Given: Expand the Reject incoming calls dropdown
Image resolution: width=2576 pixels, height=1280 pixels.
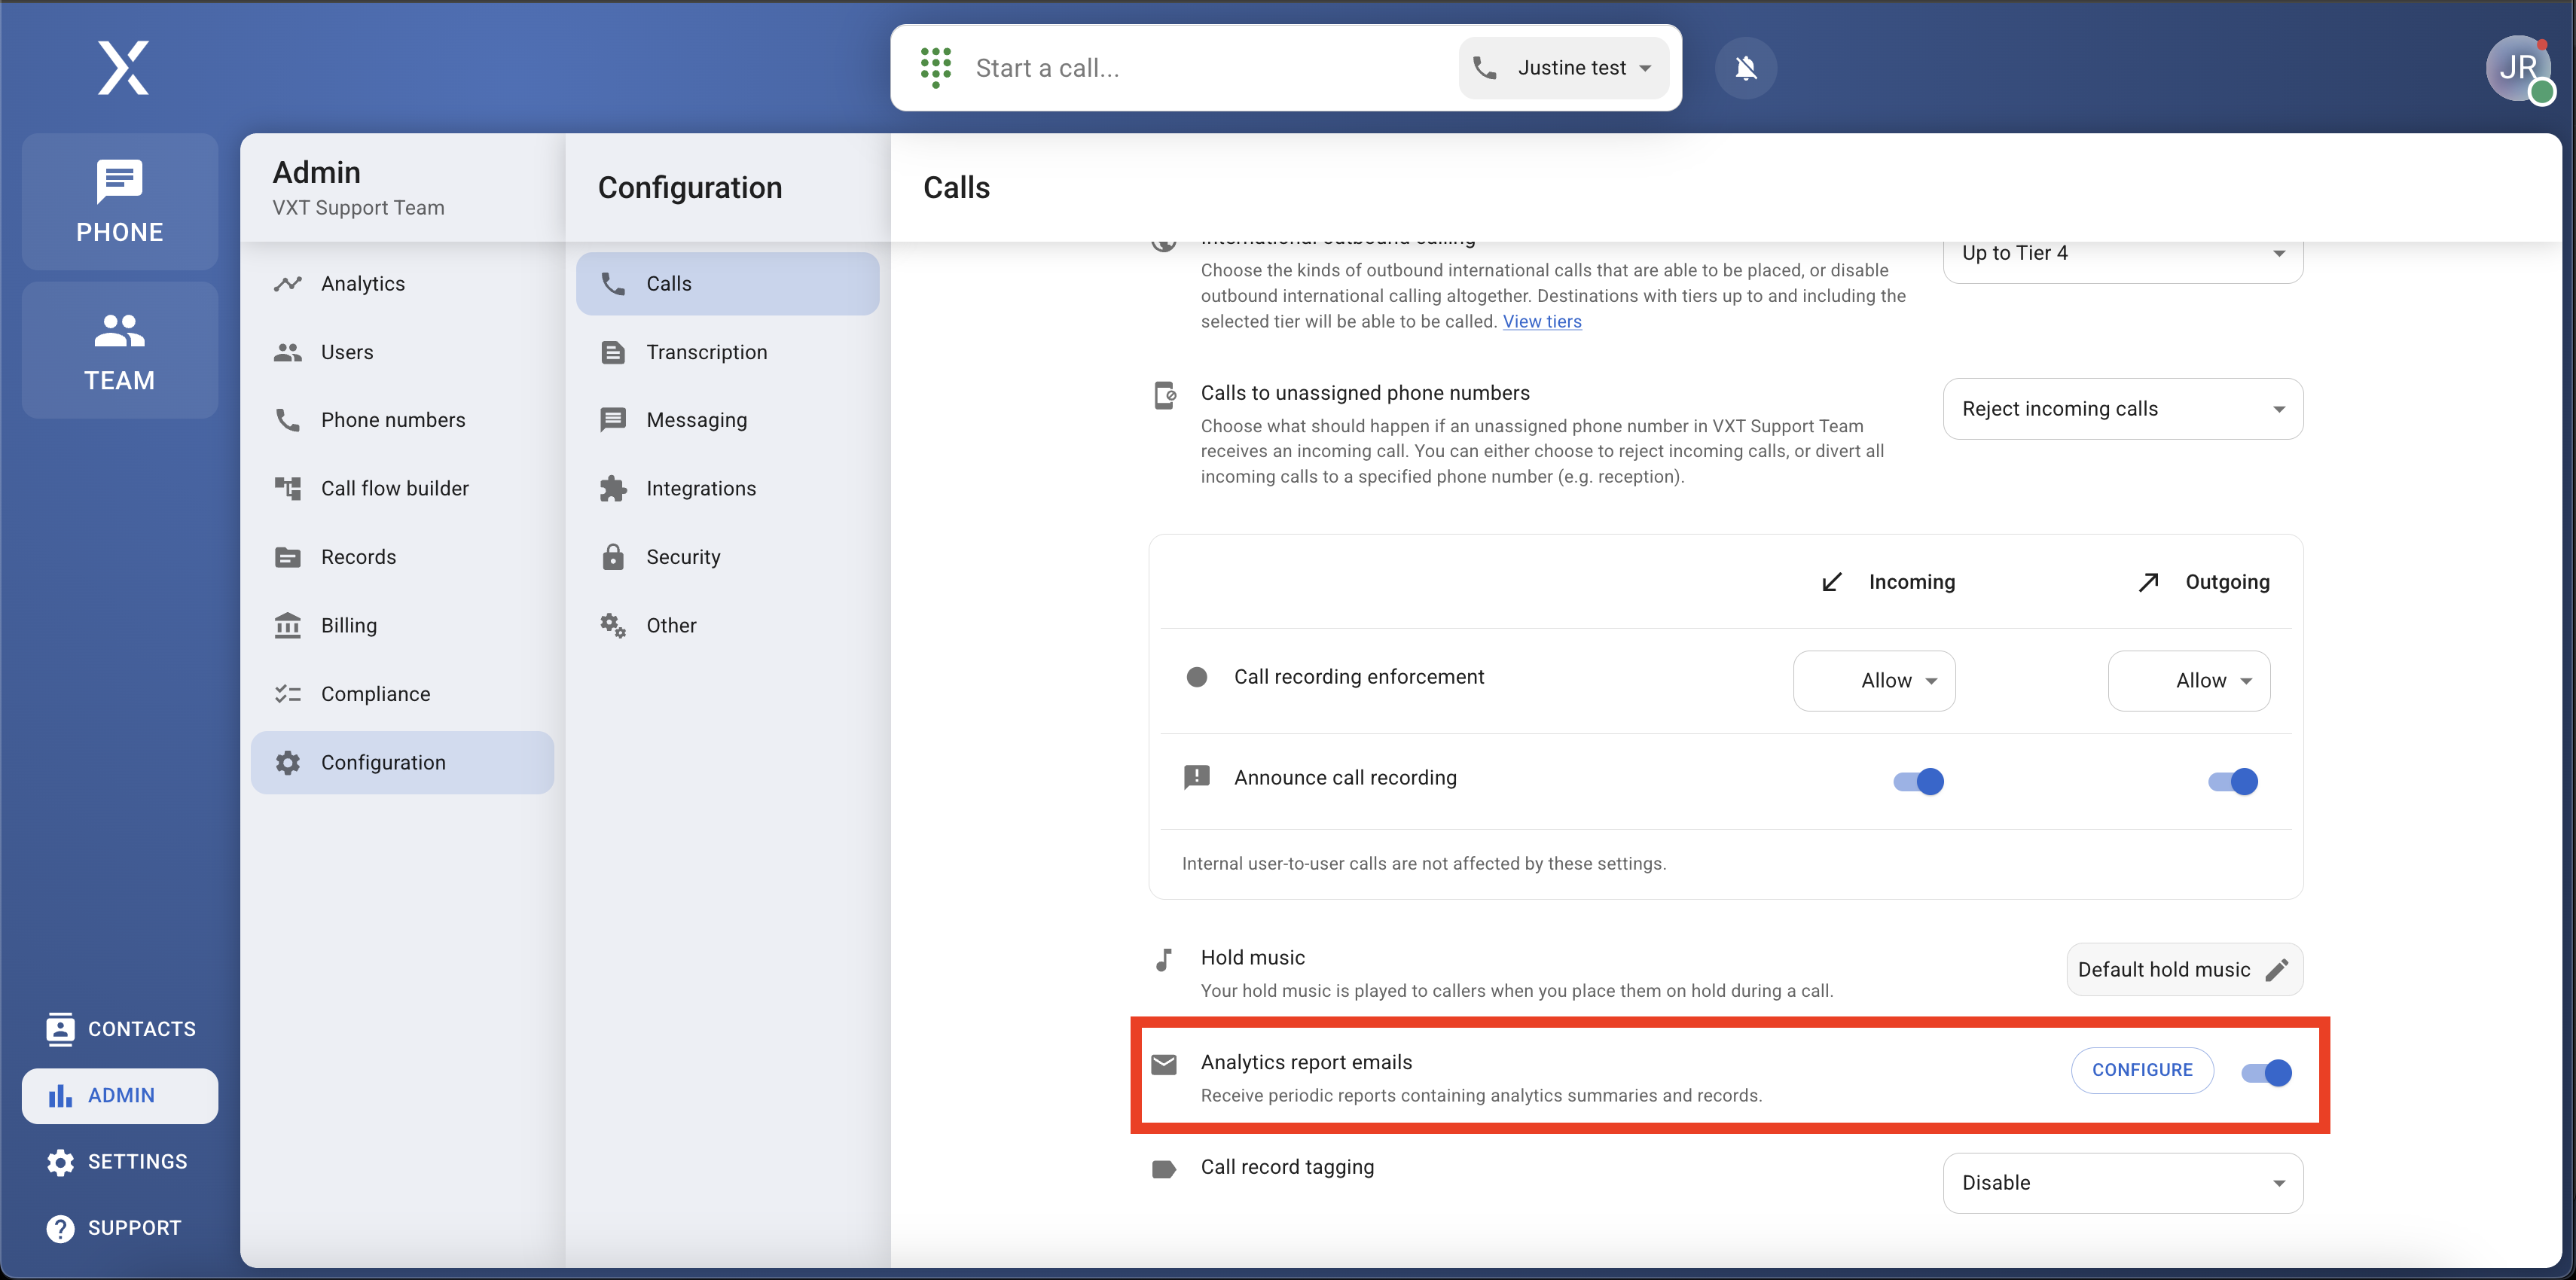Looking at the screenshot, I should tap(2122, 408).
